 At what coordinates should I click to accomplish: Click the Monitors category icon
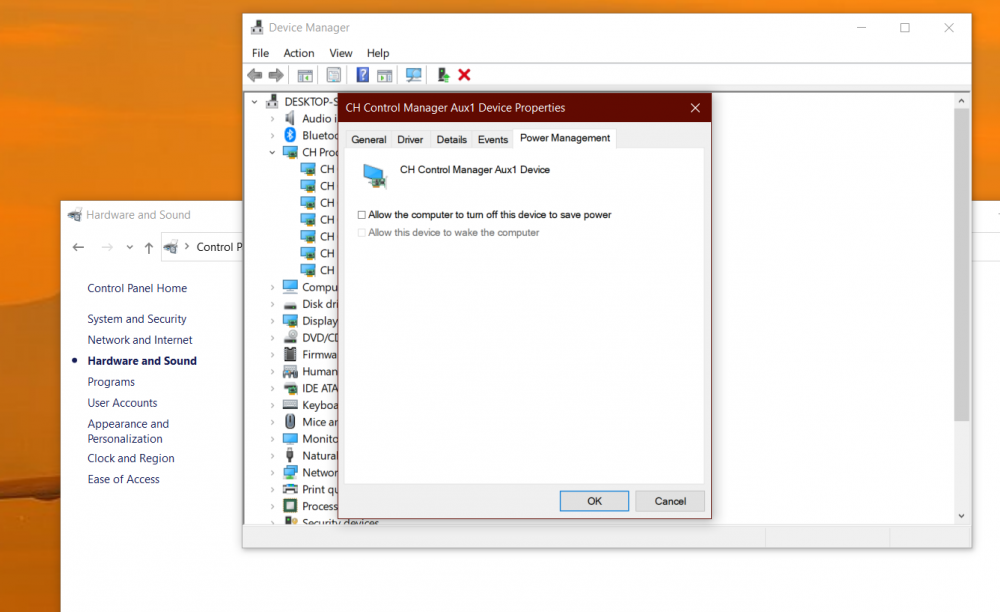pos(290,439)
